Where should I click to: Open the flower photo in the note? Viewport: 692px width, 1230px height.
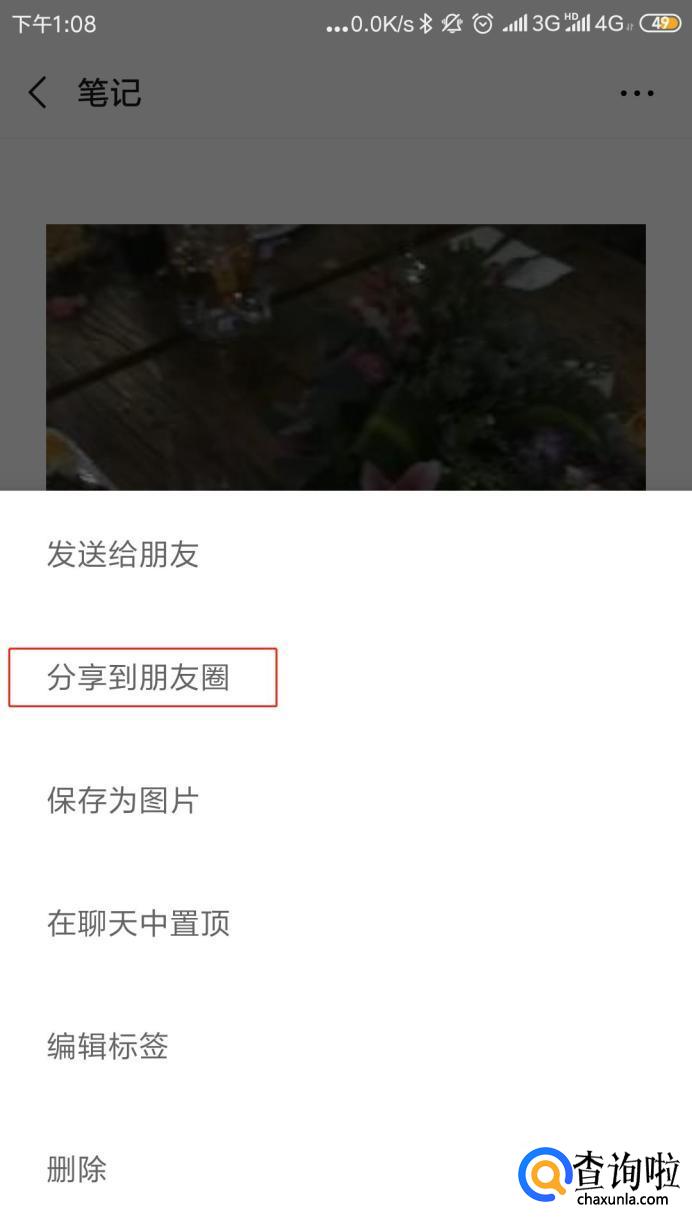(x=346, y=357)
